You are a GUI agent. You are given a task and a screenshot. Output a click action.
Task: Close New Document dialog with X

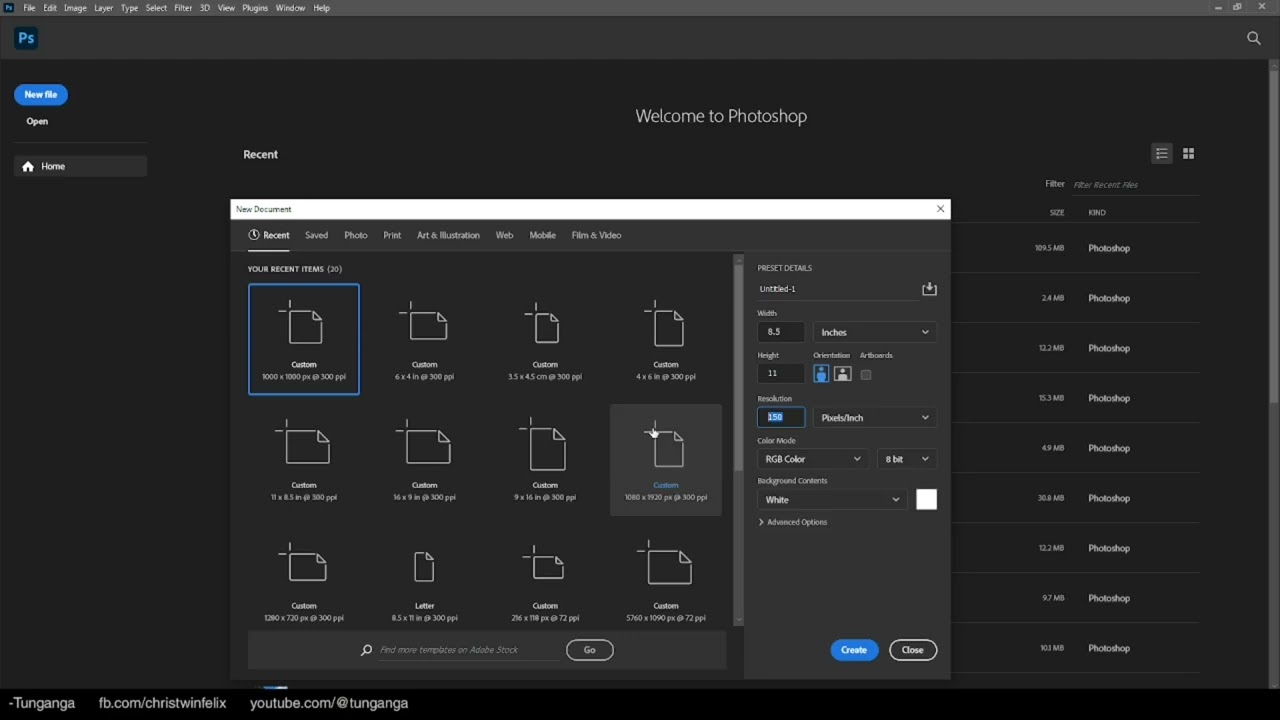pyautogui.click(x=940, y=209)
